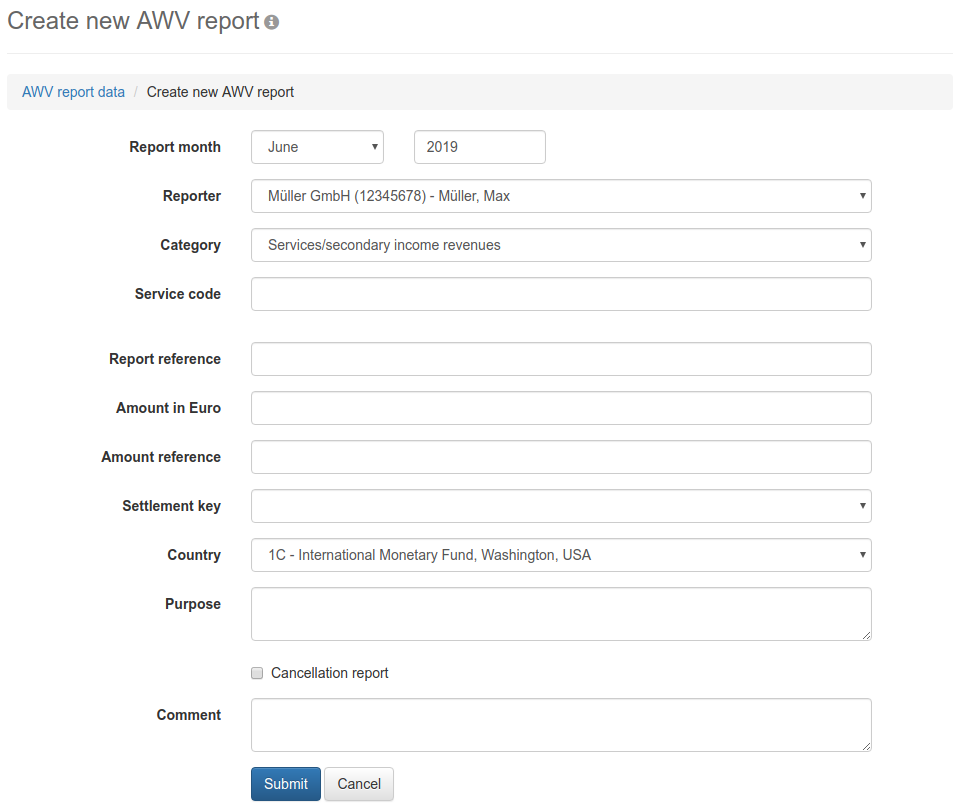
Task: Click the year field containing 2019
Action: [479, 147]
